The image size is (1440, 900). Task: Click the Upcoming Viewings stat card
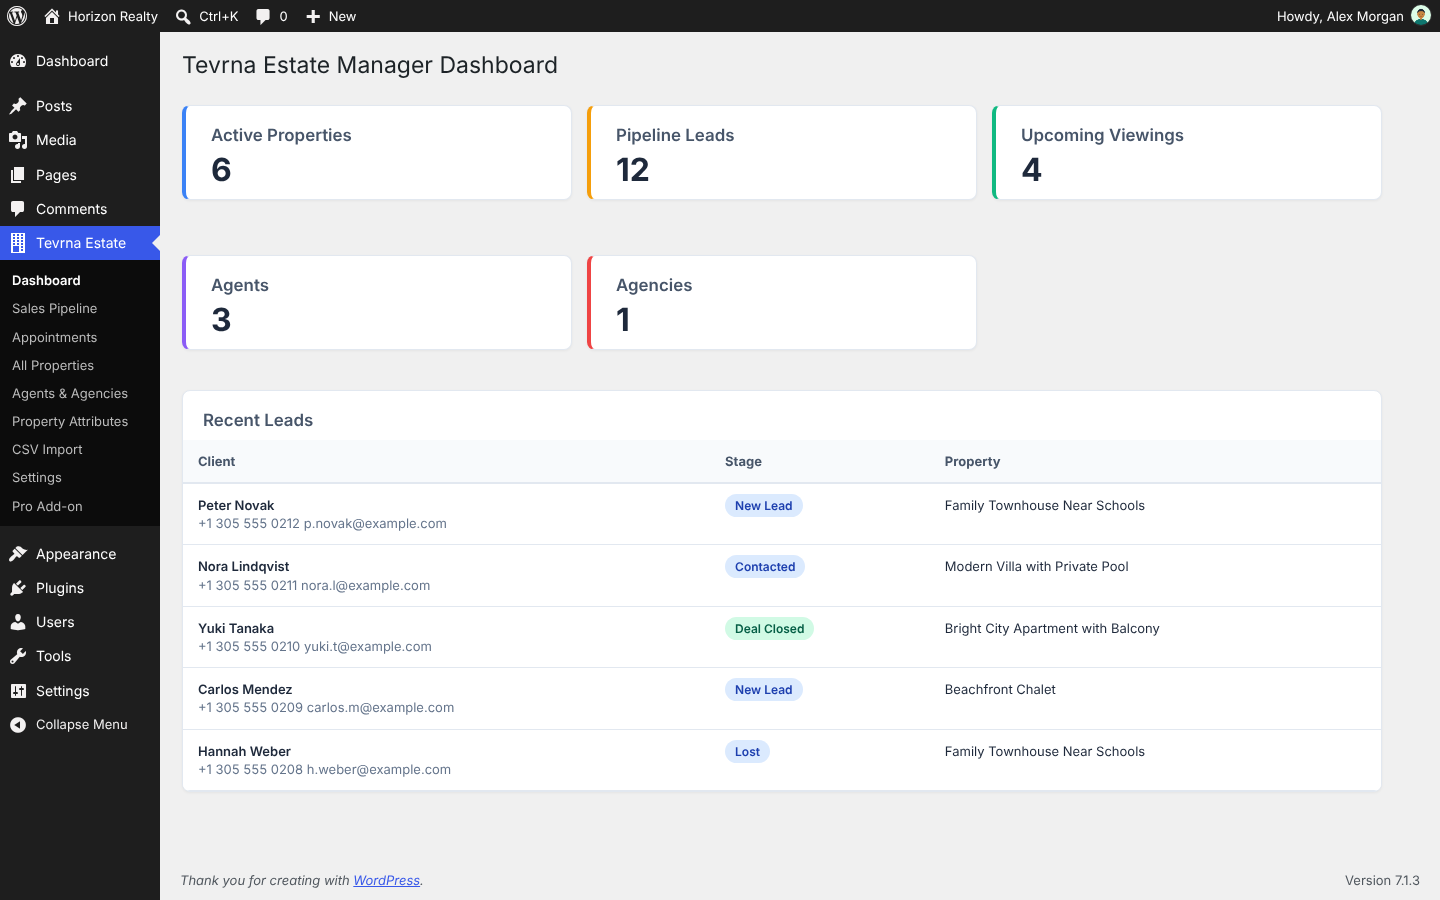[x=1187, y=153]
